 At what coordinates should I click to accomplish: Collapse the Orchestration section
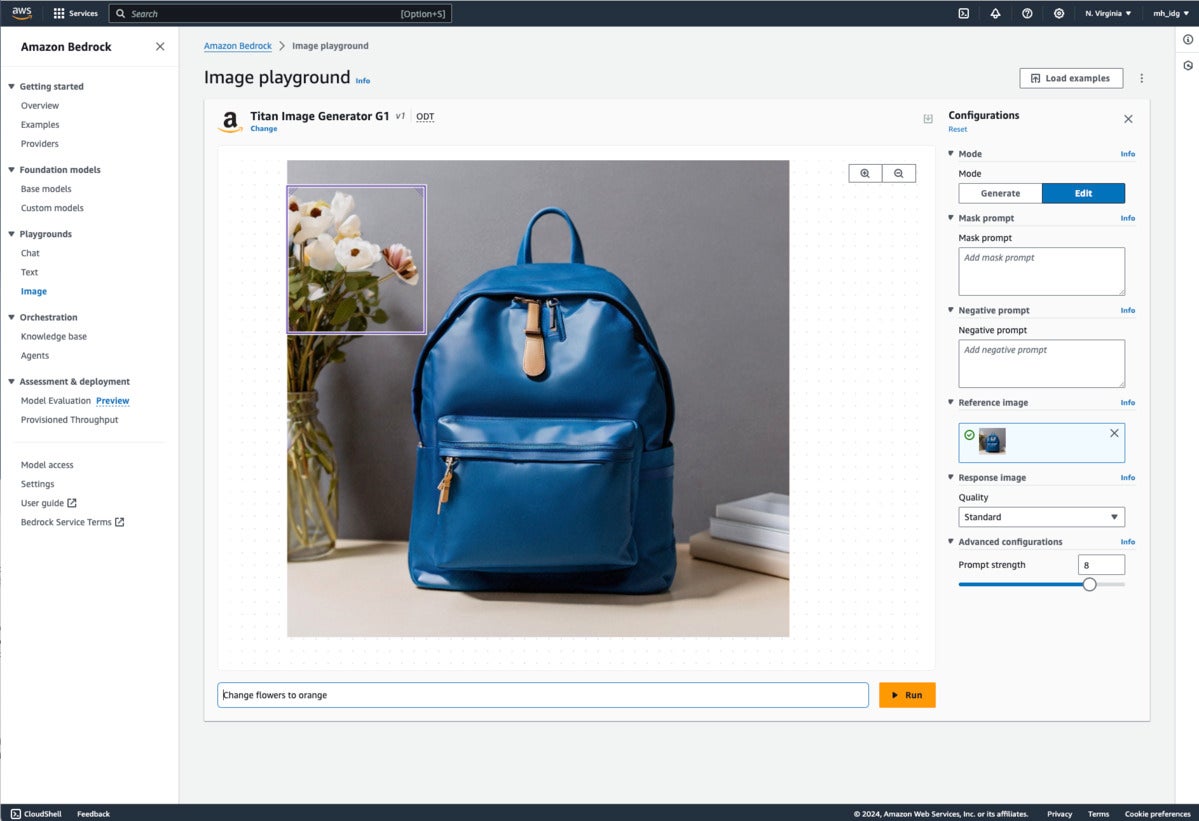11,317
